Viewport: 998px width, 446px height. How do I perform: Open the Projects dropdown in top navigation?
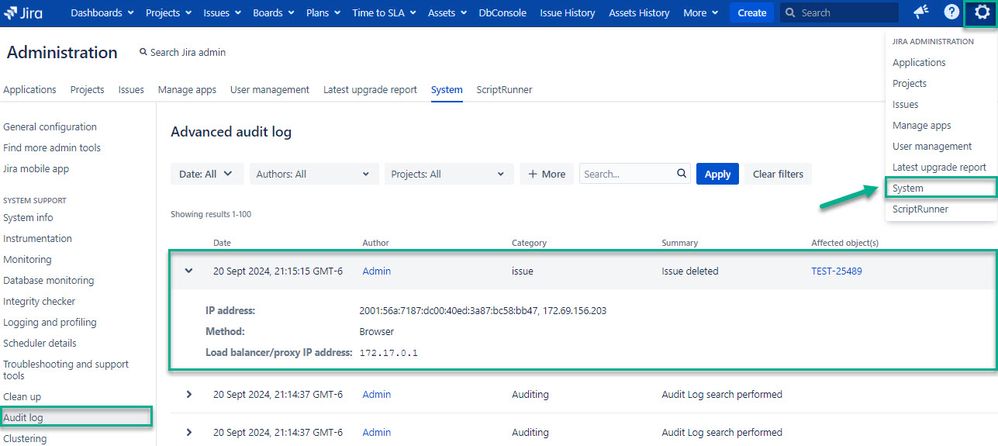[169, 13]
